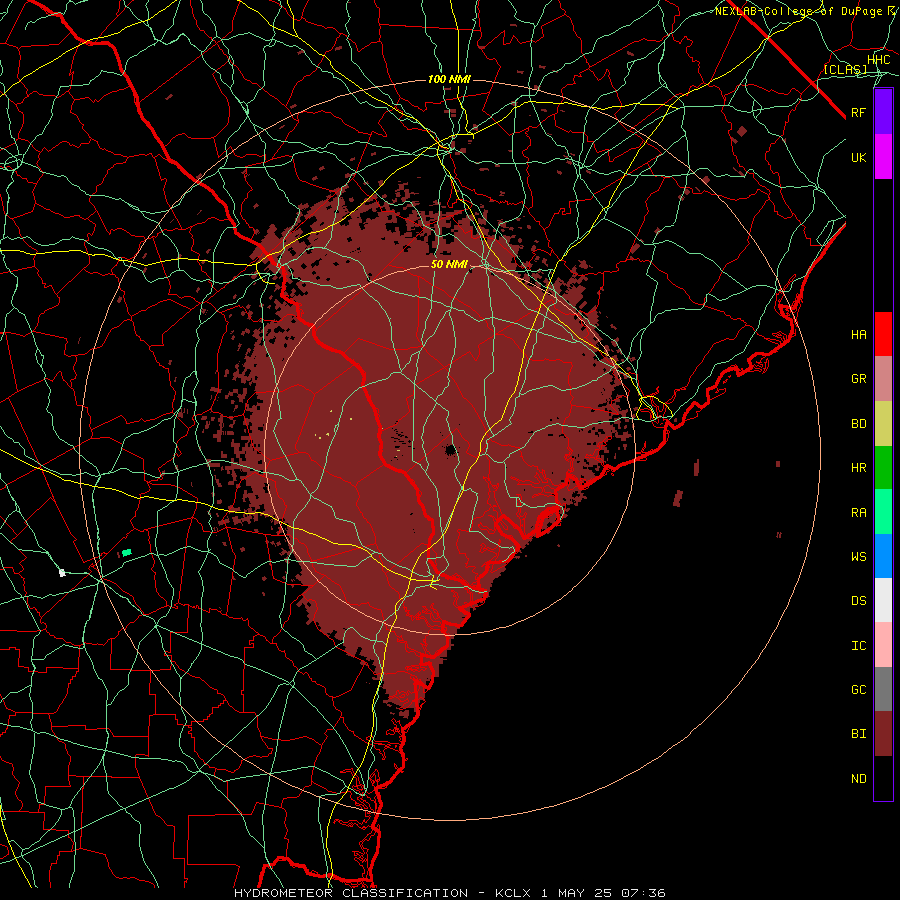Click the HHC product code text
Viewport: 900px width, 900px height.
pyautogui.click(x=879, y=60)
